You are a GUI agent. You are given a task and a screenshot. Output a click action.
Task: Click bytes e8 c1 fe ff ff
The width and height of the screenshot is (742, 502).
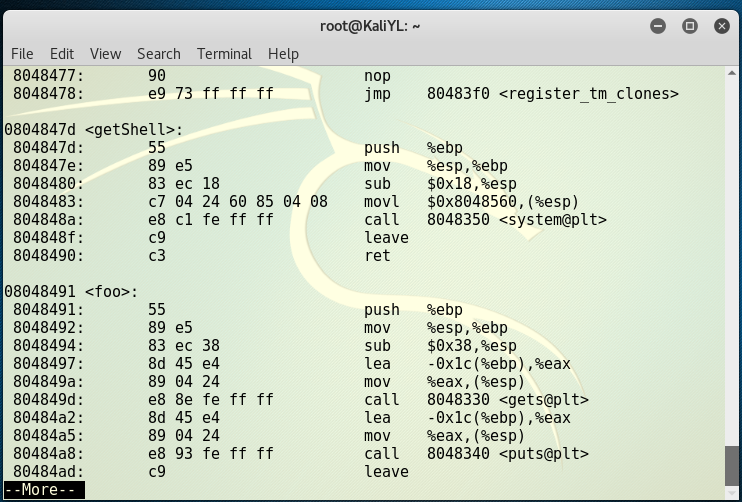pos(211,220)
